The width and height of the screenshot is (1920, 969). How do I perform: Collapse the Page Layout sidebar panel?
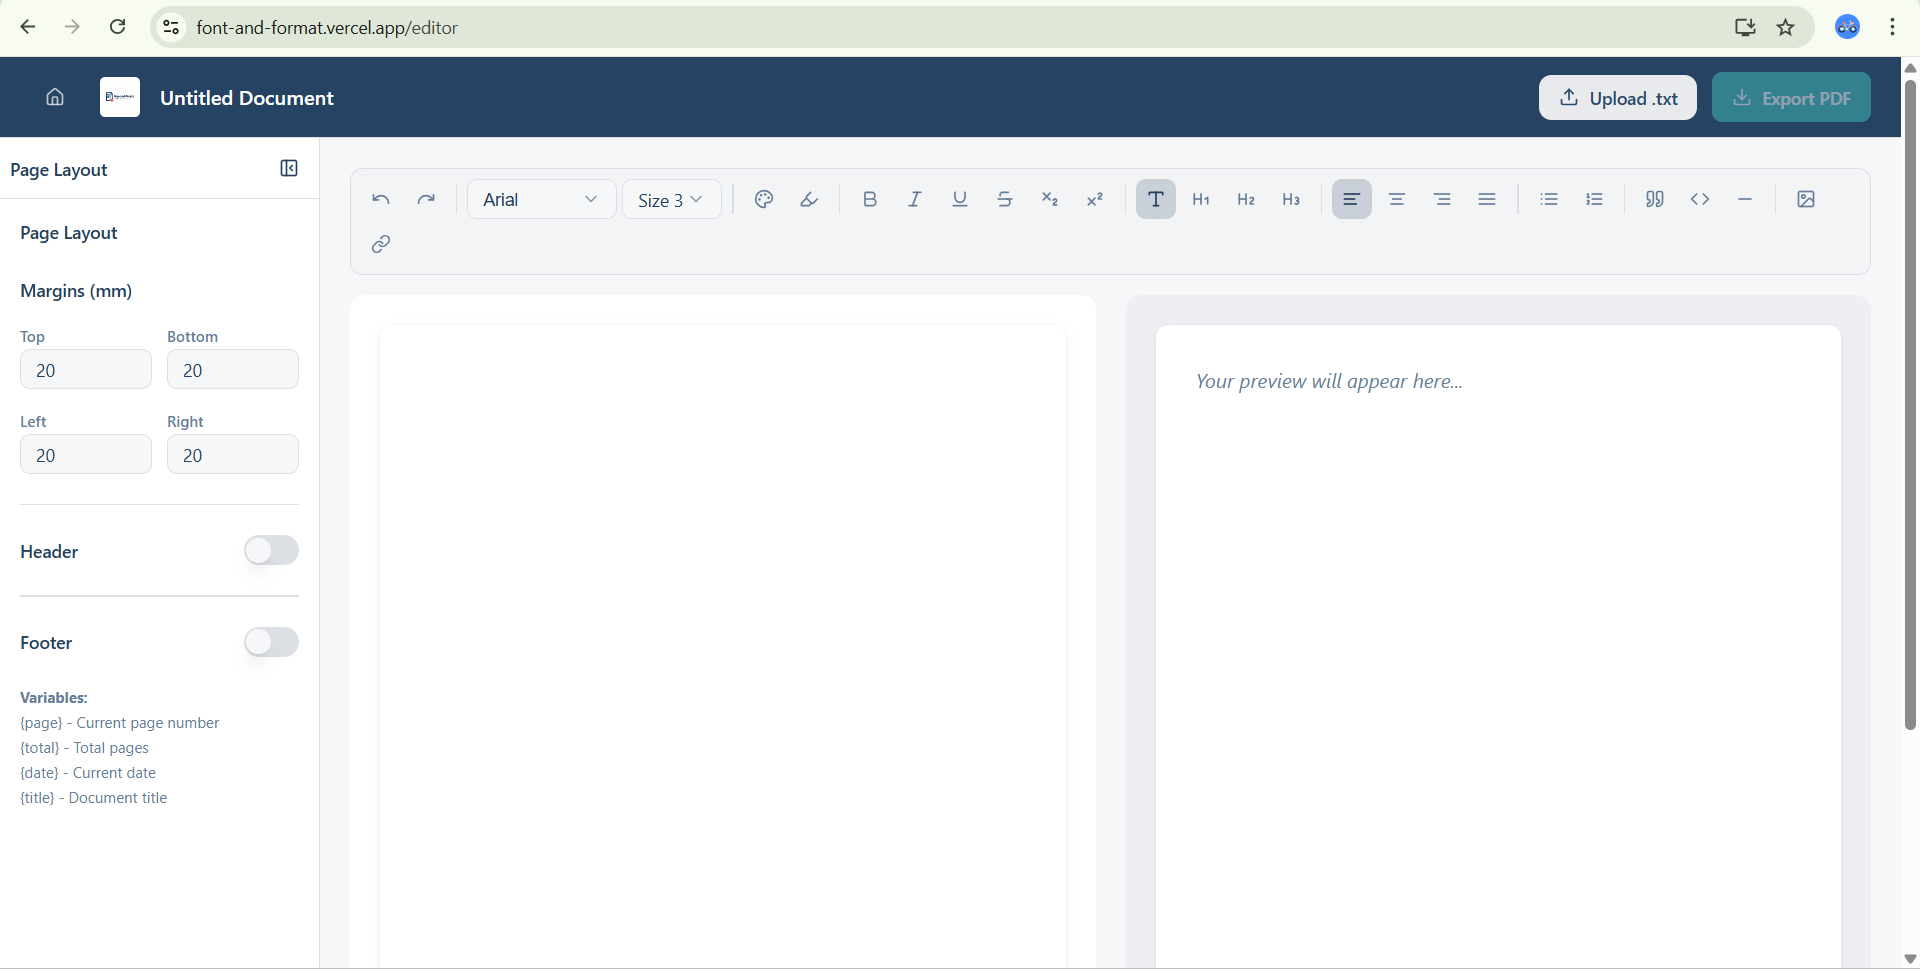click(x=288, y=169)
